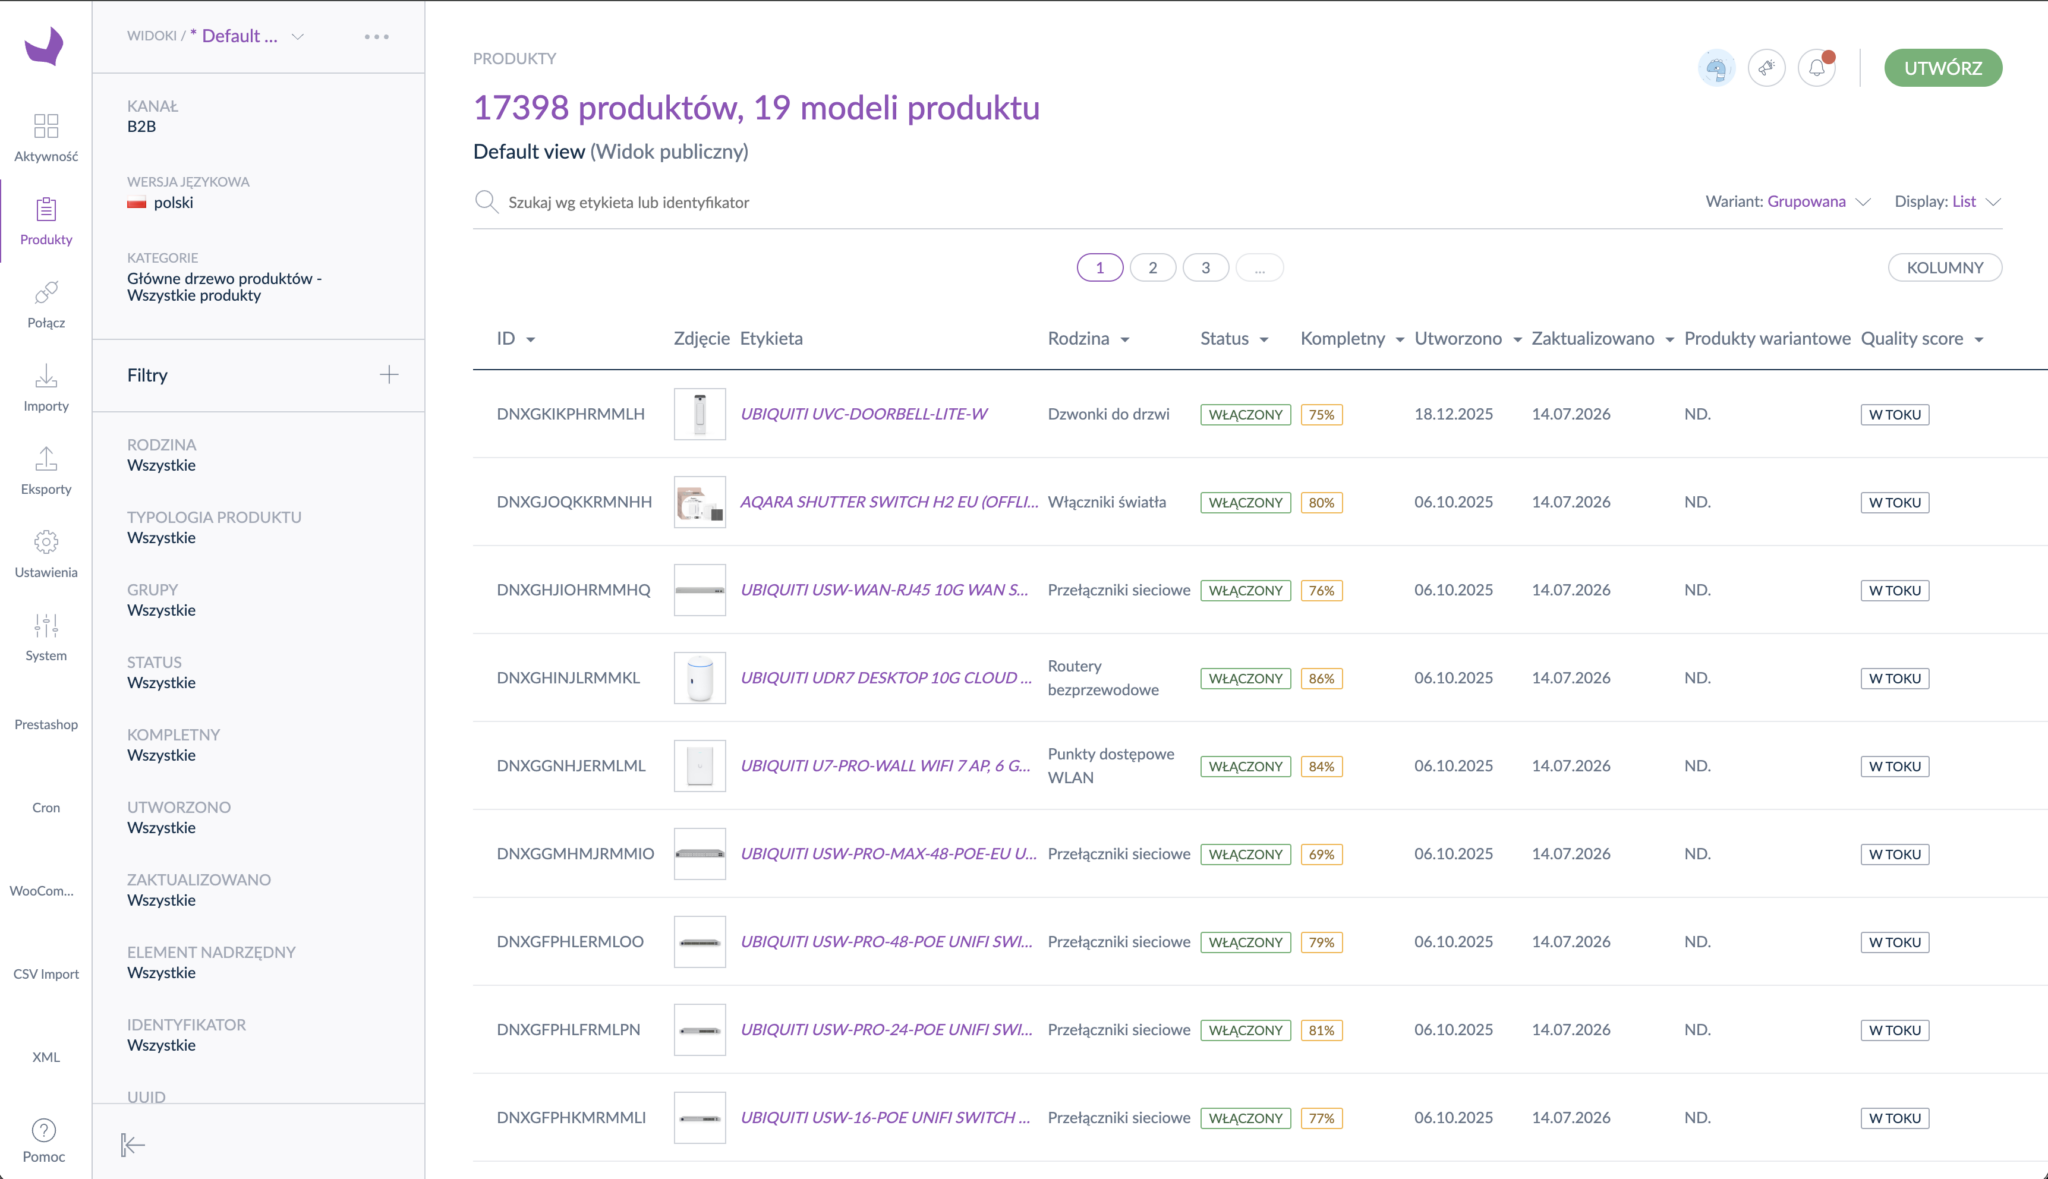Image resolution: width=2048 pixels, height=1179 pixels.
Task: Open UBIQUITI UVC-DOORBELL-LITE-W product link
Action: point(864,414)
